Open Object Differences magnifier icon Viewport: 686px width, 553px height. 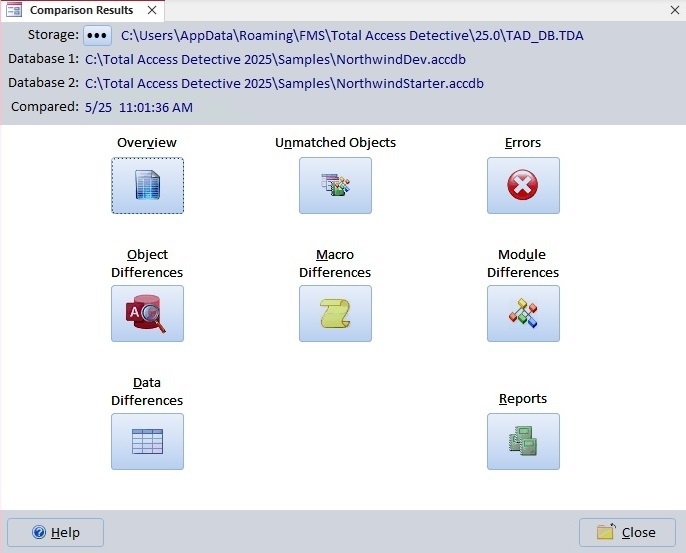pyautogui.click(x=147, y=313)
